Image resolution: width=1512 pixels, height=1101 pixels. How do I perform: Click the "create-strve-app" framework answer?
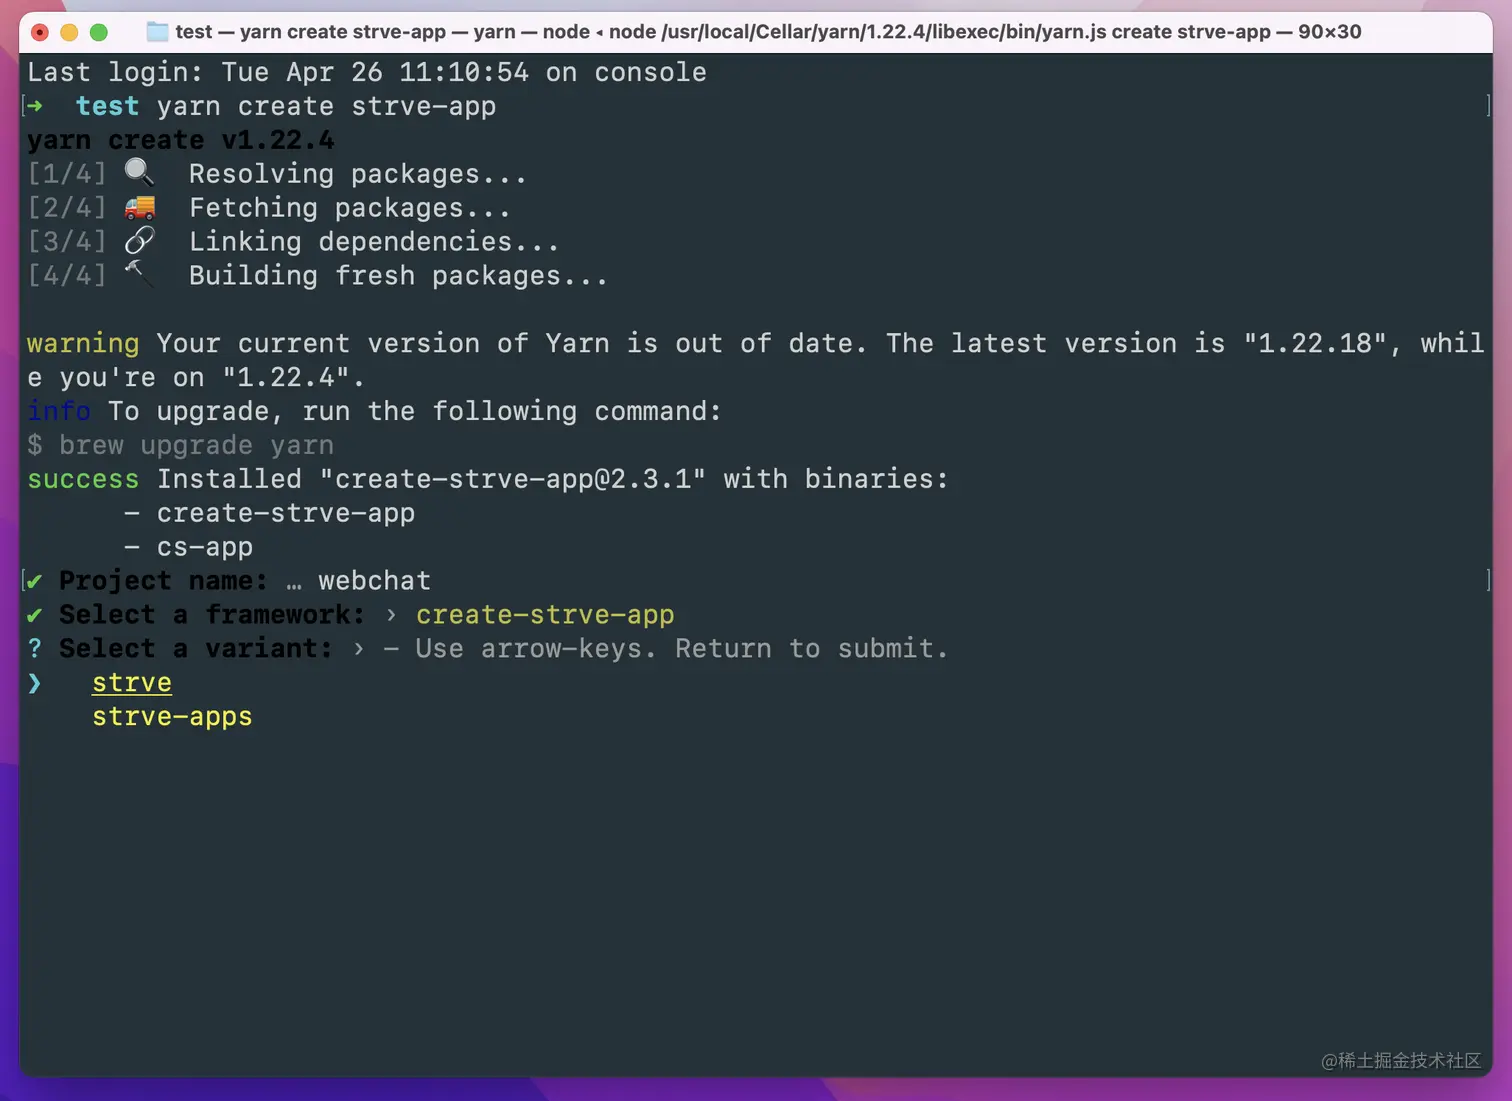click(x=545, y=615)
